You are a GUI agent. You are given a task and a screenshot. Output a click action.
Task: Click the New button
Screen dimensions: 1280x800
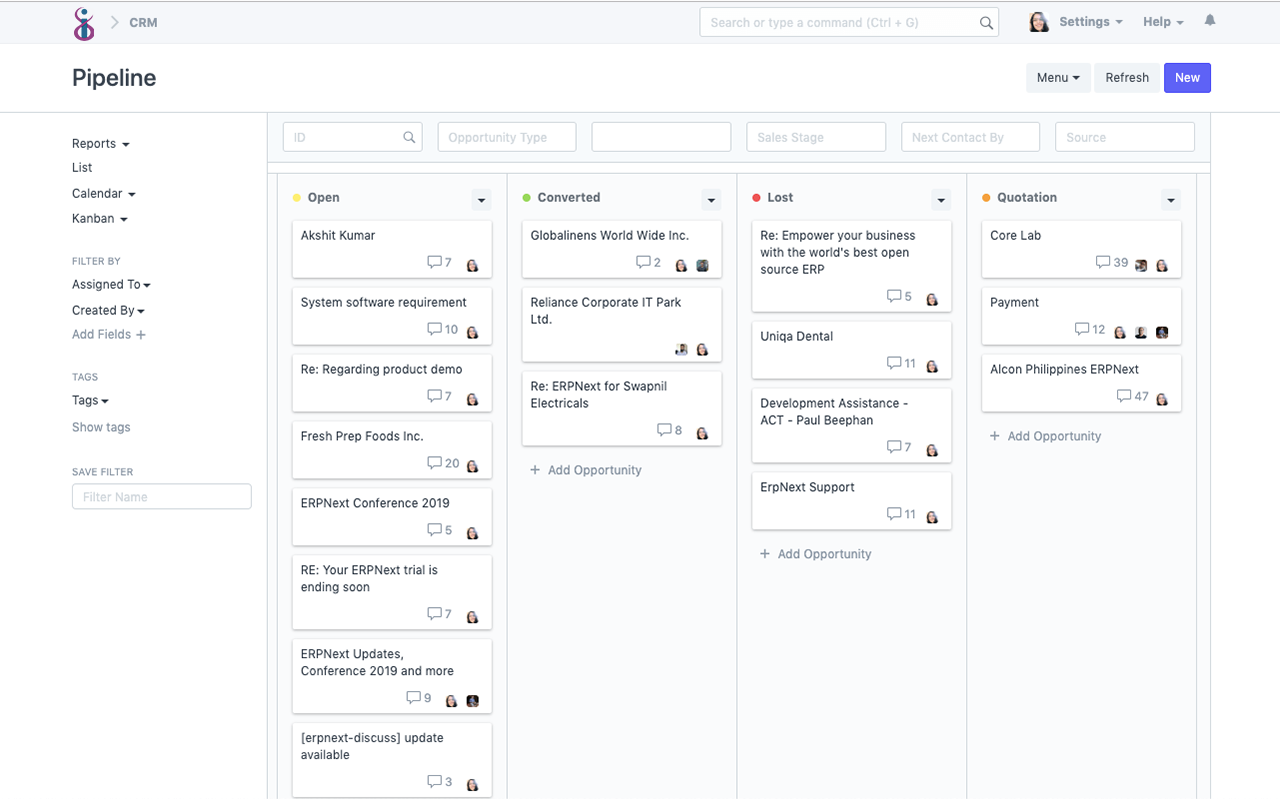pyautogui.click(x=1187, y=77)
